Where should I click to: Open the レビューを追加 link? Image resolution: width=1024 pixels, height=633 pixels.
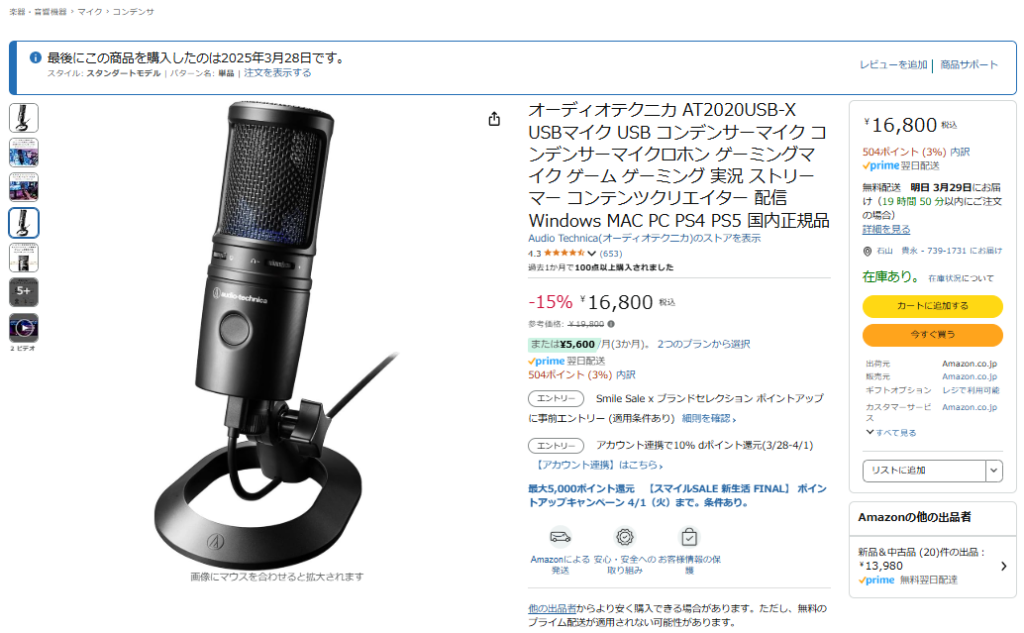click(x=893, y=65)
